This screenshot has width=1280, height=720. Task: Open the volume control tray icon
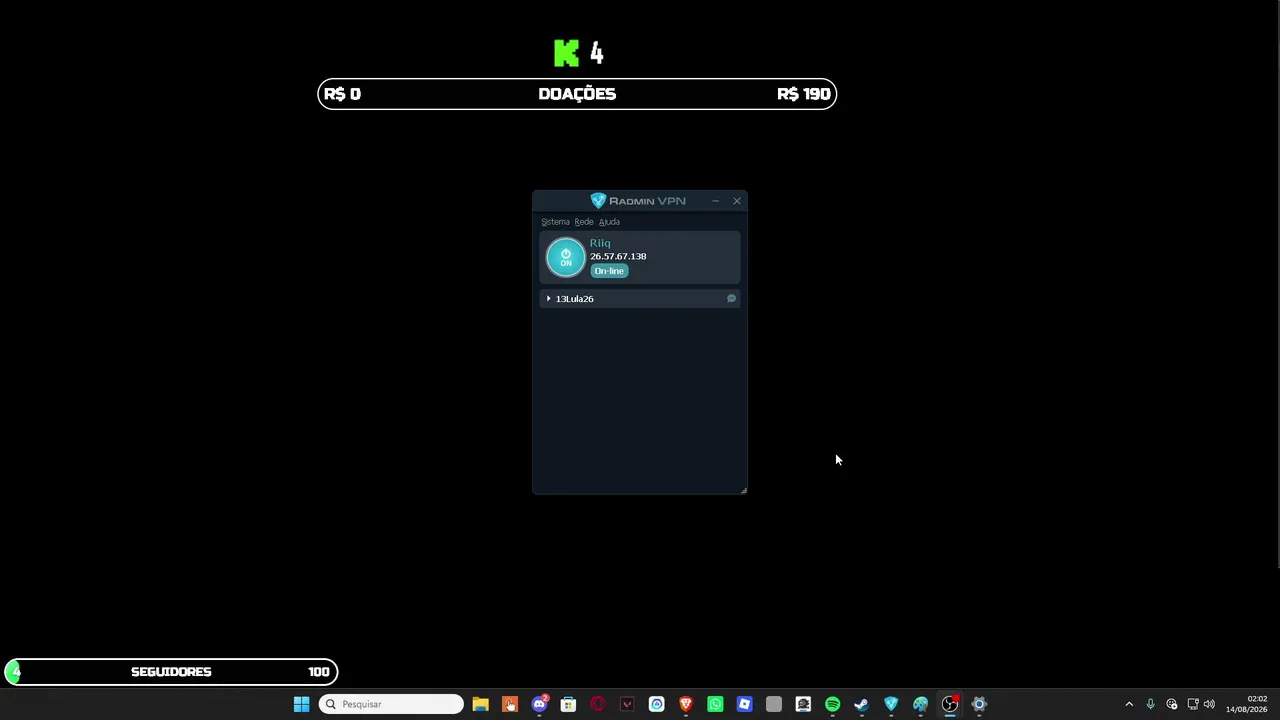(x=1209, y=704)
